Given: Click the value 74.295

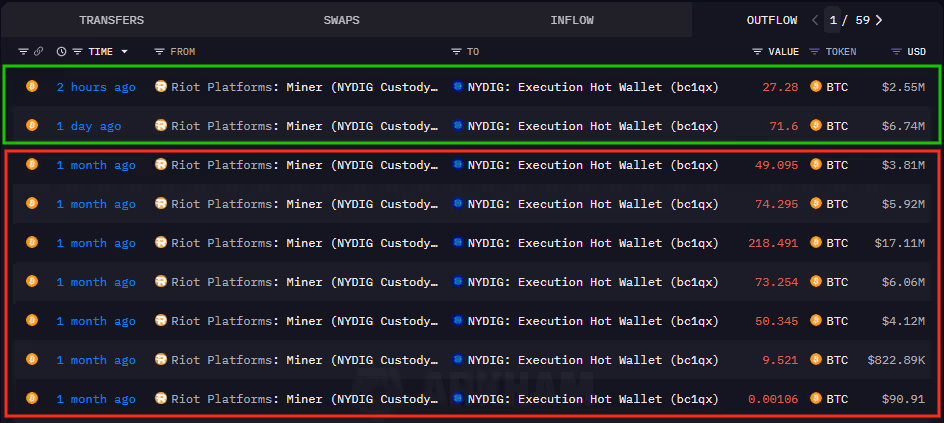Looking at the screenshot, I should point(777,204).
